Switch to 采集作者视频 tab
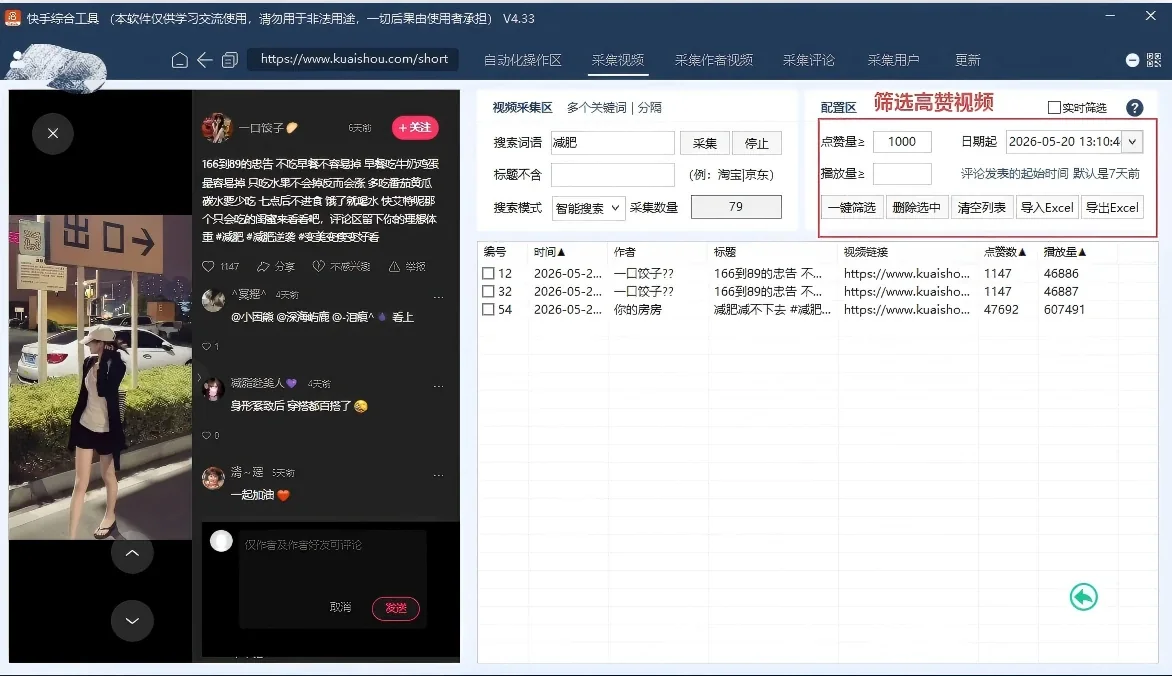The width and height of the screenshot is (1172, 676). click(x=713, y=60)
